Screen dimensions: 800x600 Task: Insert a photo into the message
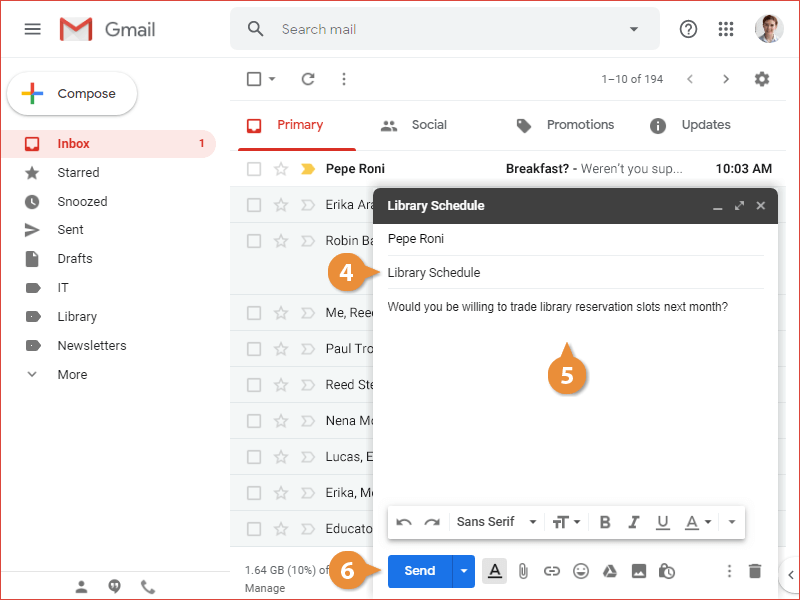(x=639, y=571)
